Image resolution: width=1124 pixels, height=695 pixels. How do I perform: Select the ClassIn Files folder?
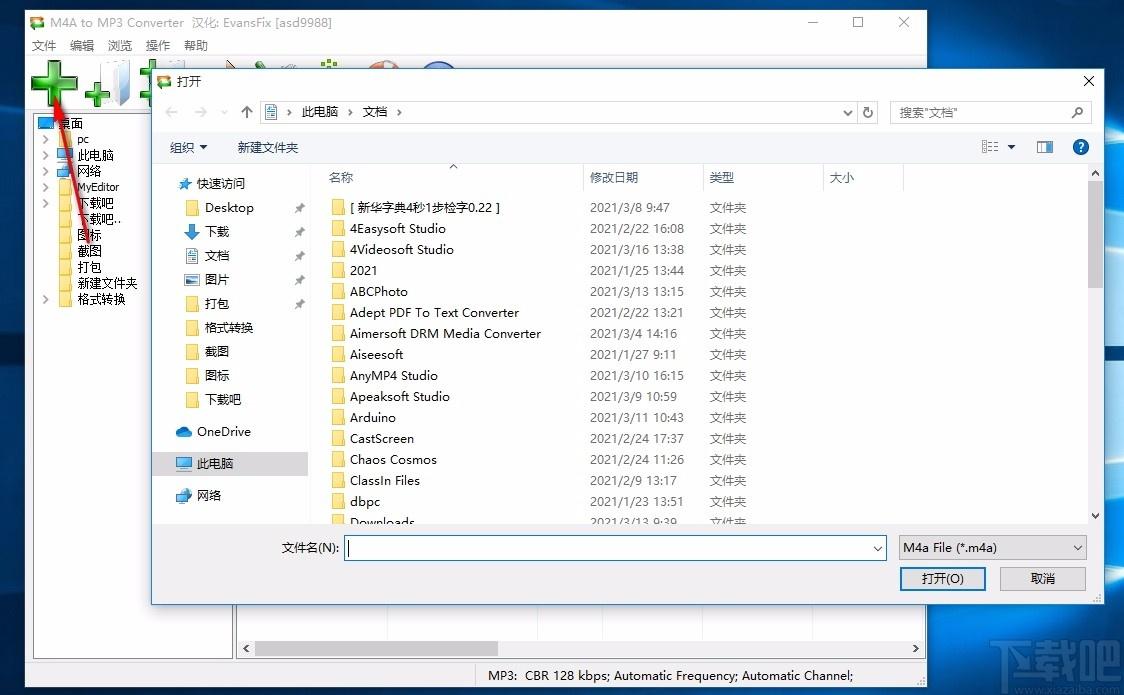385,481
